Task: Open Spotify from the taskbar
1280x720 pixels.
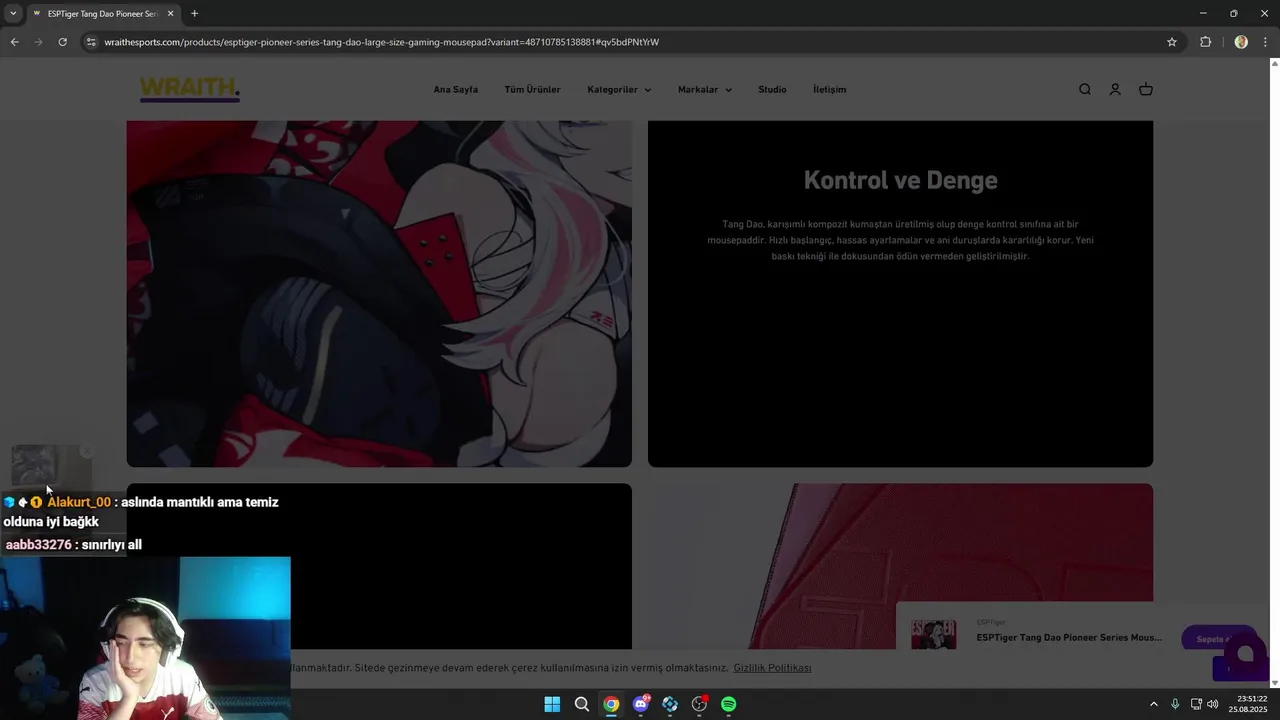Action: (x=729, y=704)
